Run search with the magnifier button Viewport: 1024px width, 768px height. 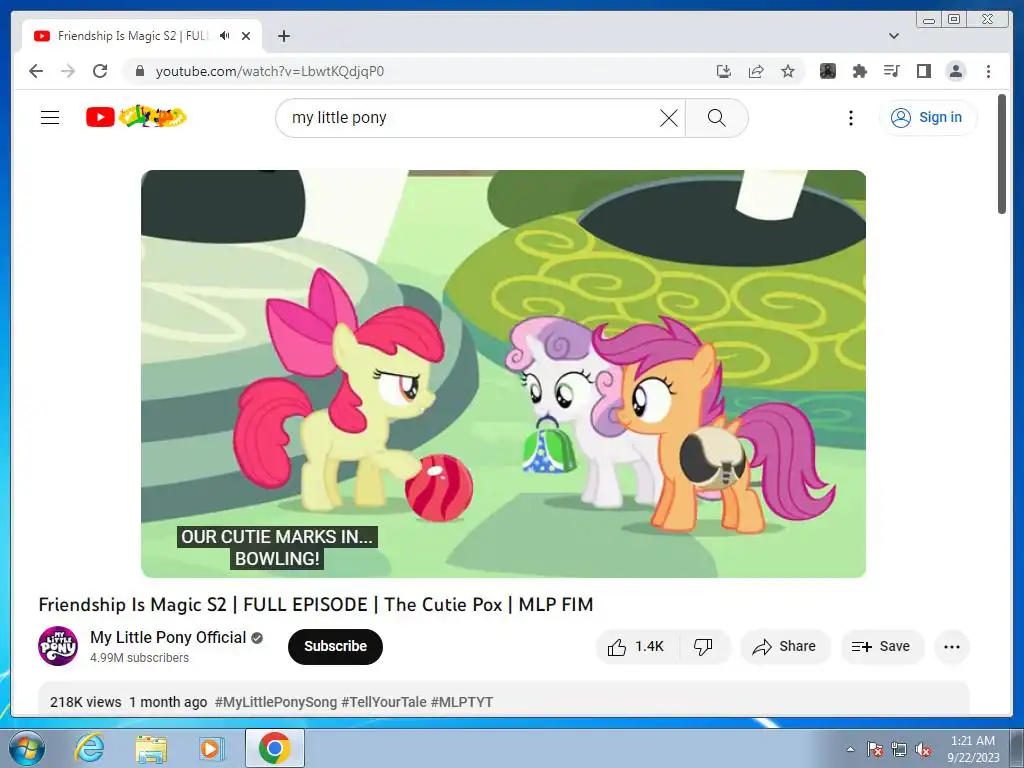[716, 118]
